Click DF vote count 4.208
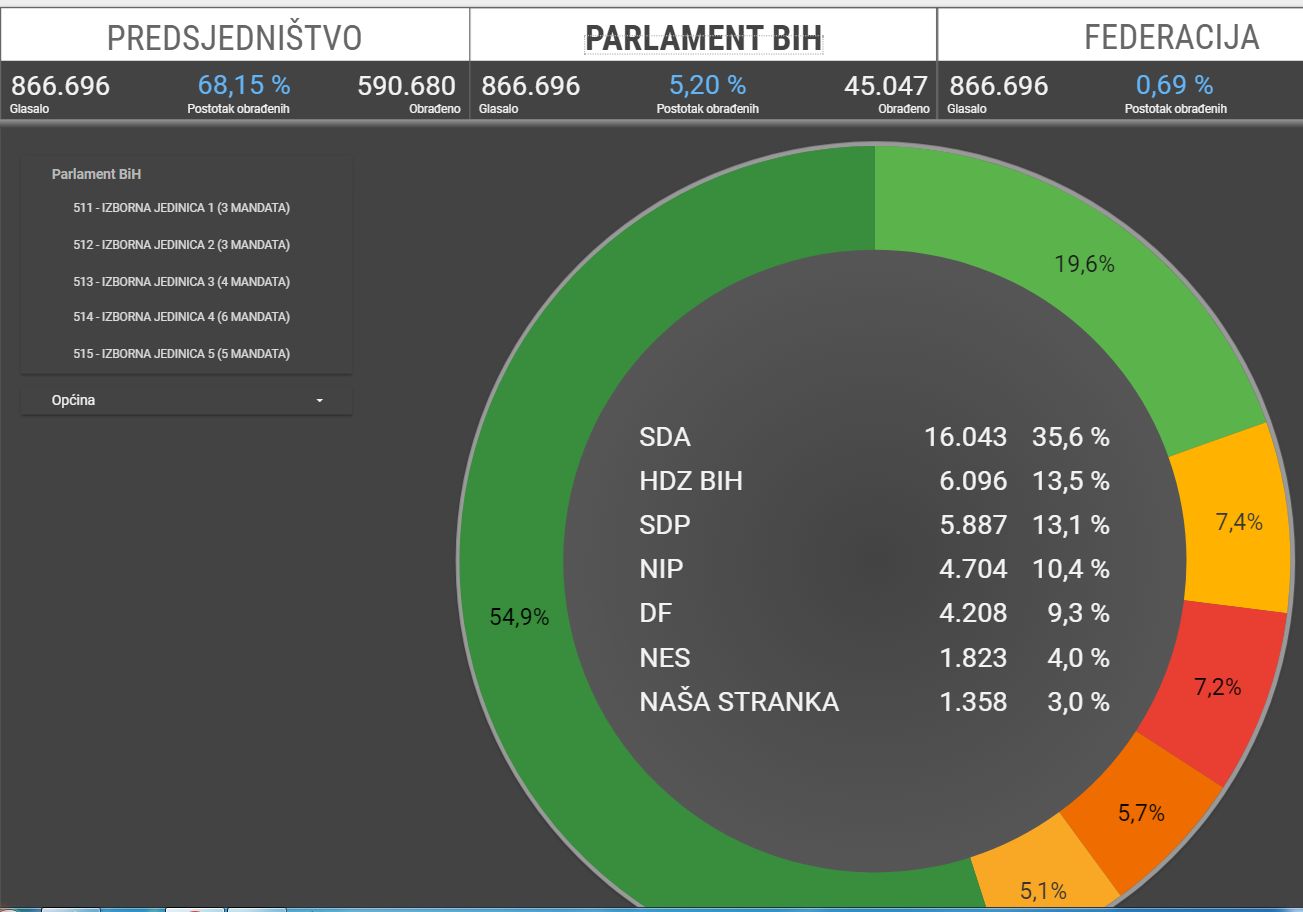This screenshot has height=912, width=1303. point(973,613)
